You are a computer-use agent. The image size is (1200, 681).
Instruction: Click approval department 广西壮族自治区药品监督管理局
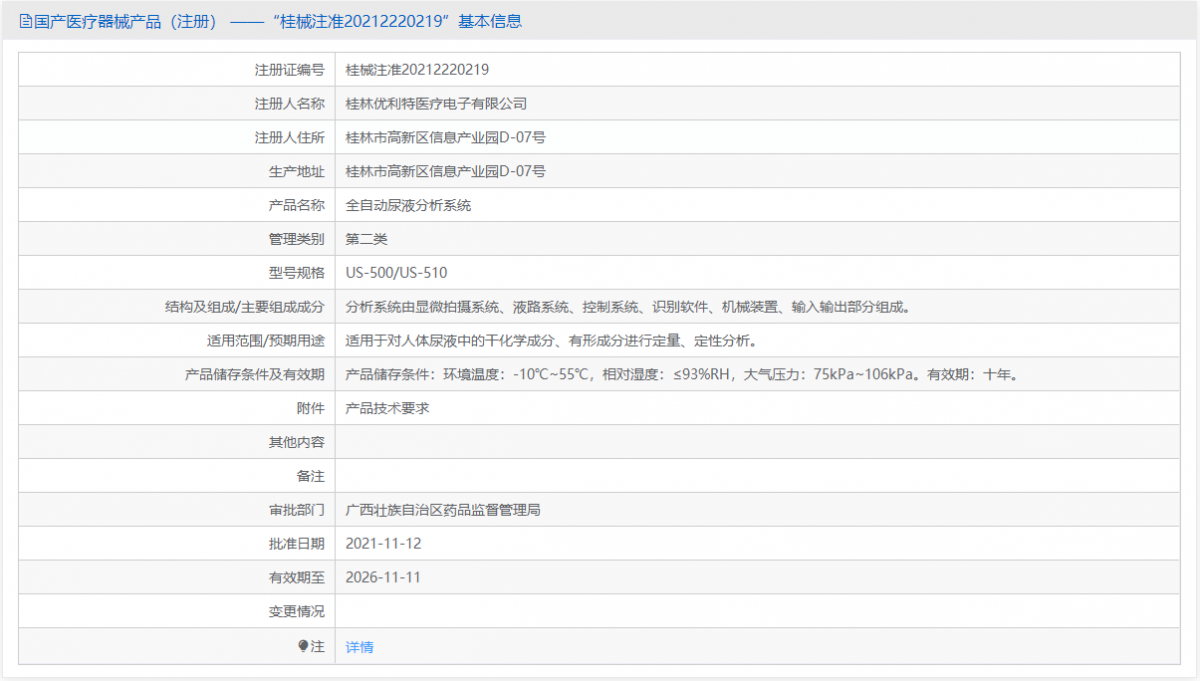443,510
